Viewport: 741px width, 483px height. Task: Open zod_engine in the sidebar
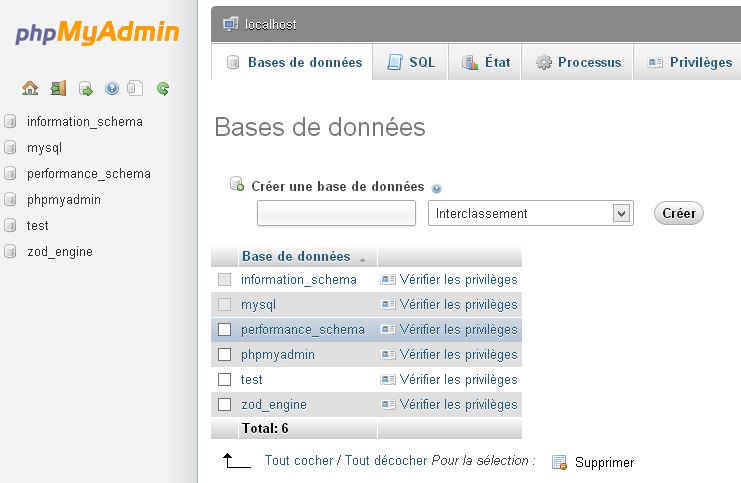pos(60,251)
